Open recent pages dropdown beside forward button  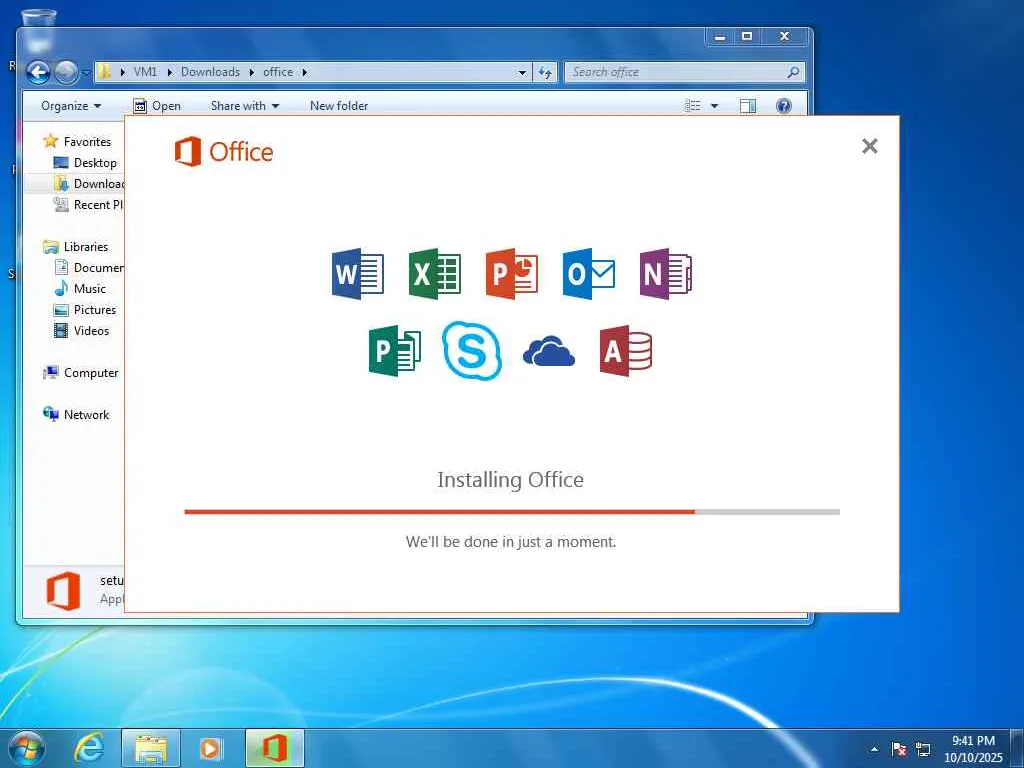point(86,72)
